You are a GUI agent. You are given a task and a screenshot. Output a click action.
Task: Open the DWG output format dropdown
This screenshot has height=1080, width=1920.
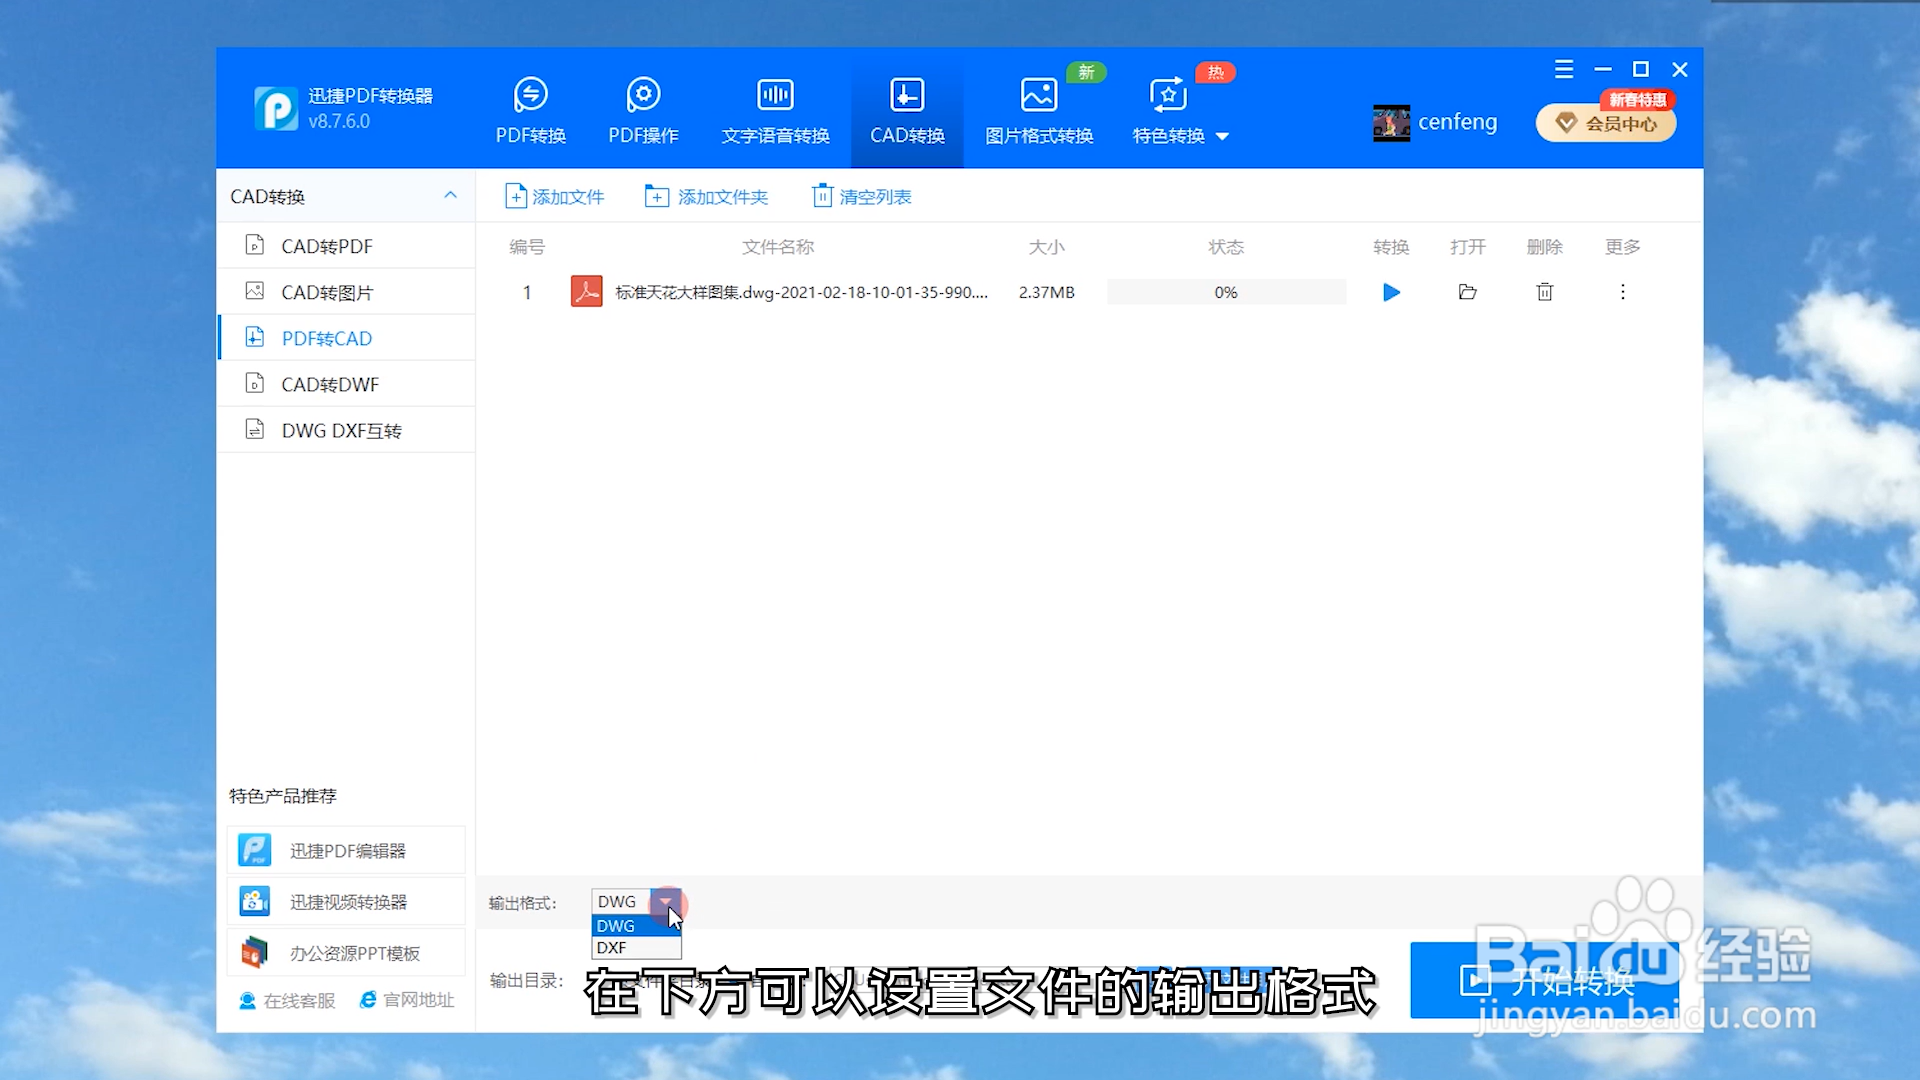[x=667, y=902]
